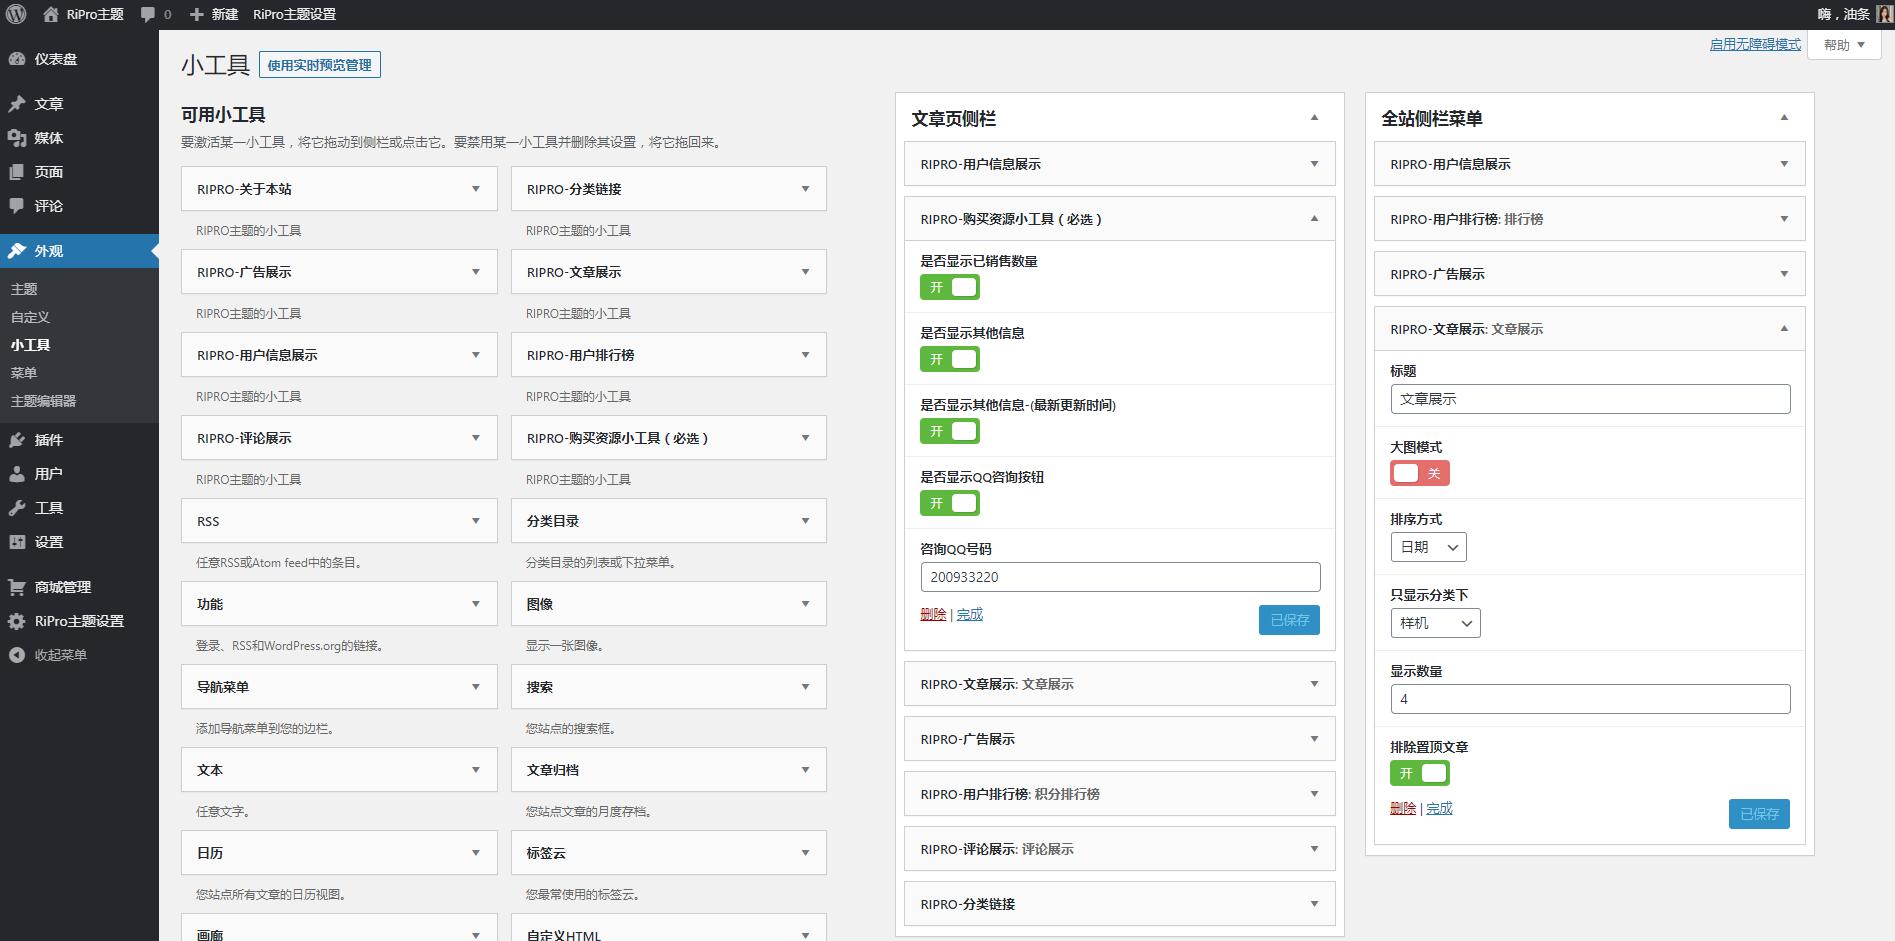Click the 用户 person icon

pos(17,474)
